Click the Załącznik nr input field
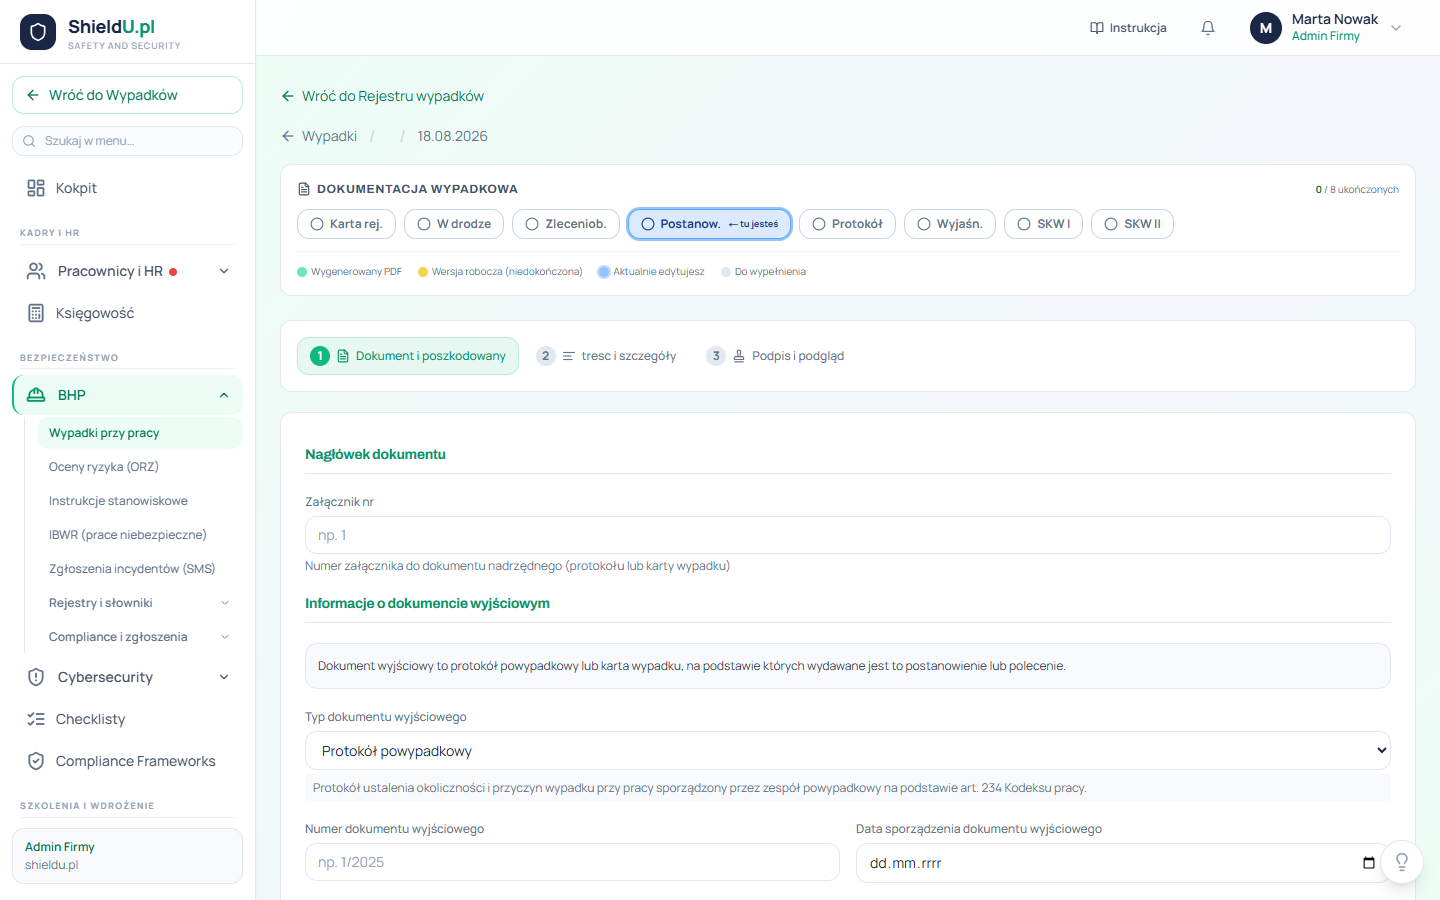This screenshot has width=1440, height=900. [848, 535]
